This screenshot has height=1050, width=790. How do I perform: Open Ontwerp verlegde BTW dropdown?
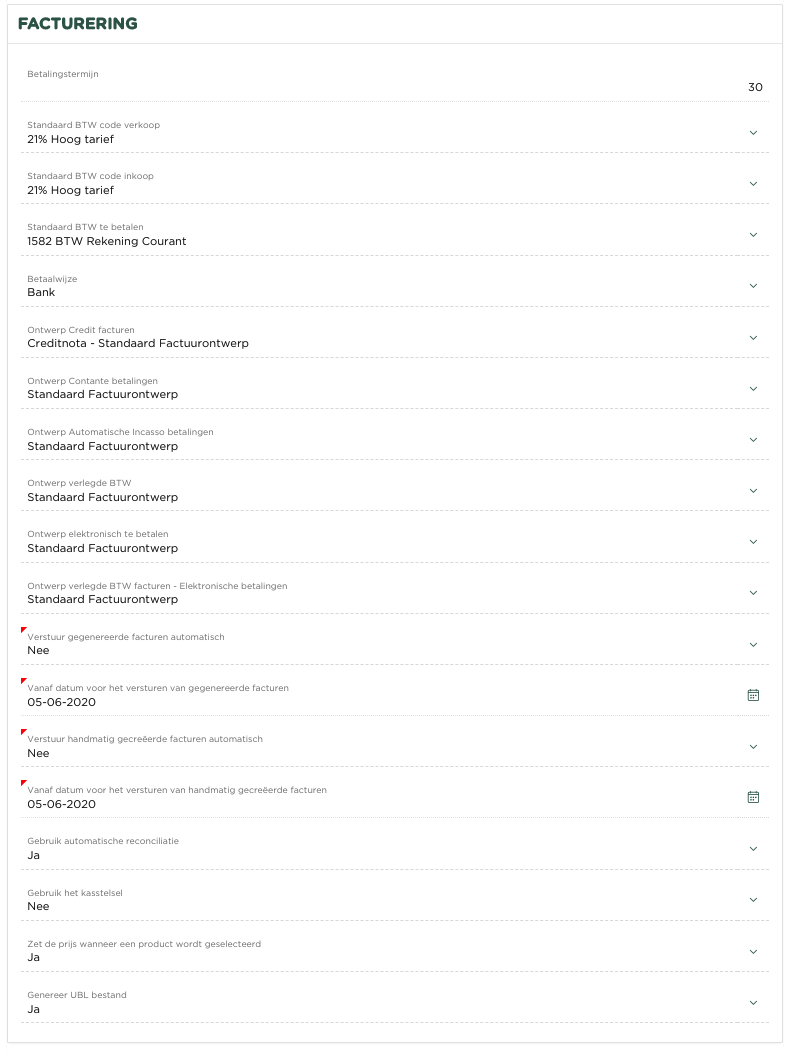pos(753,491)
